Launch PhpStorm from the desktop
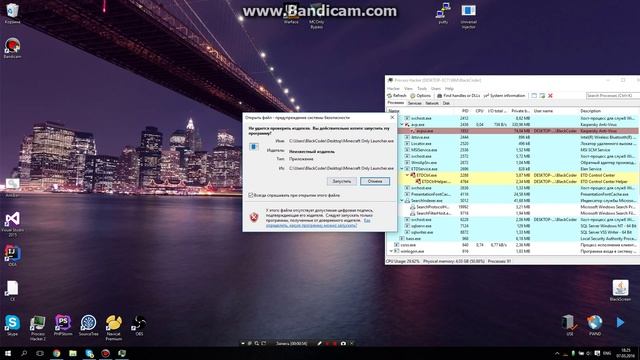This screenshot has width=640, height=360. [x=63, y=325]
